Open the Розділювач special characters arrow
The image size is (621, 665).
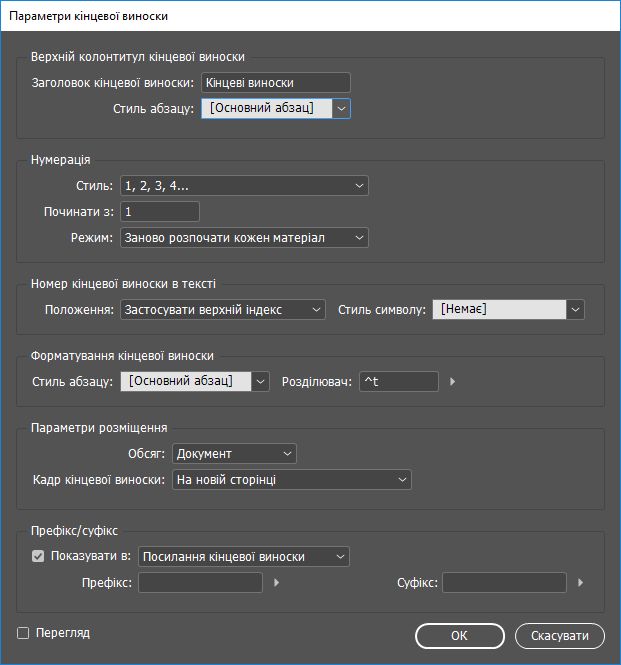453,382
